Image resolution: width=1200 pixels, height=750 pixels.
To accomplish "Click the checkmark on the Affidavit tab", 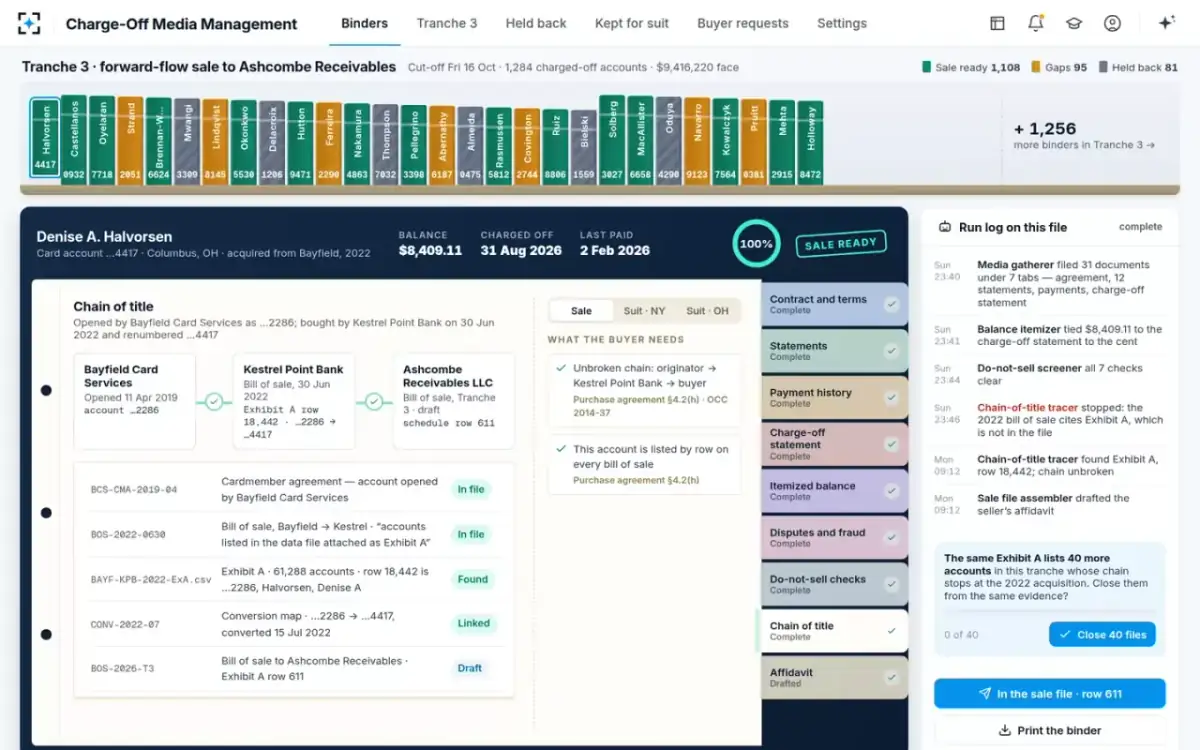I will 891,678.
